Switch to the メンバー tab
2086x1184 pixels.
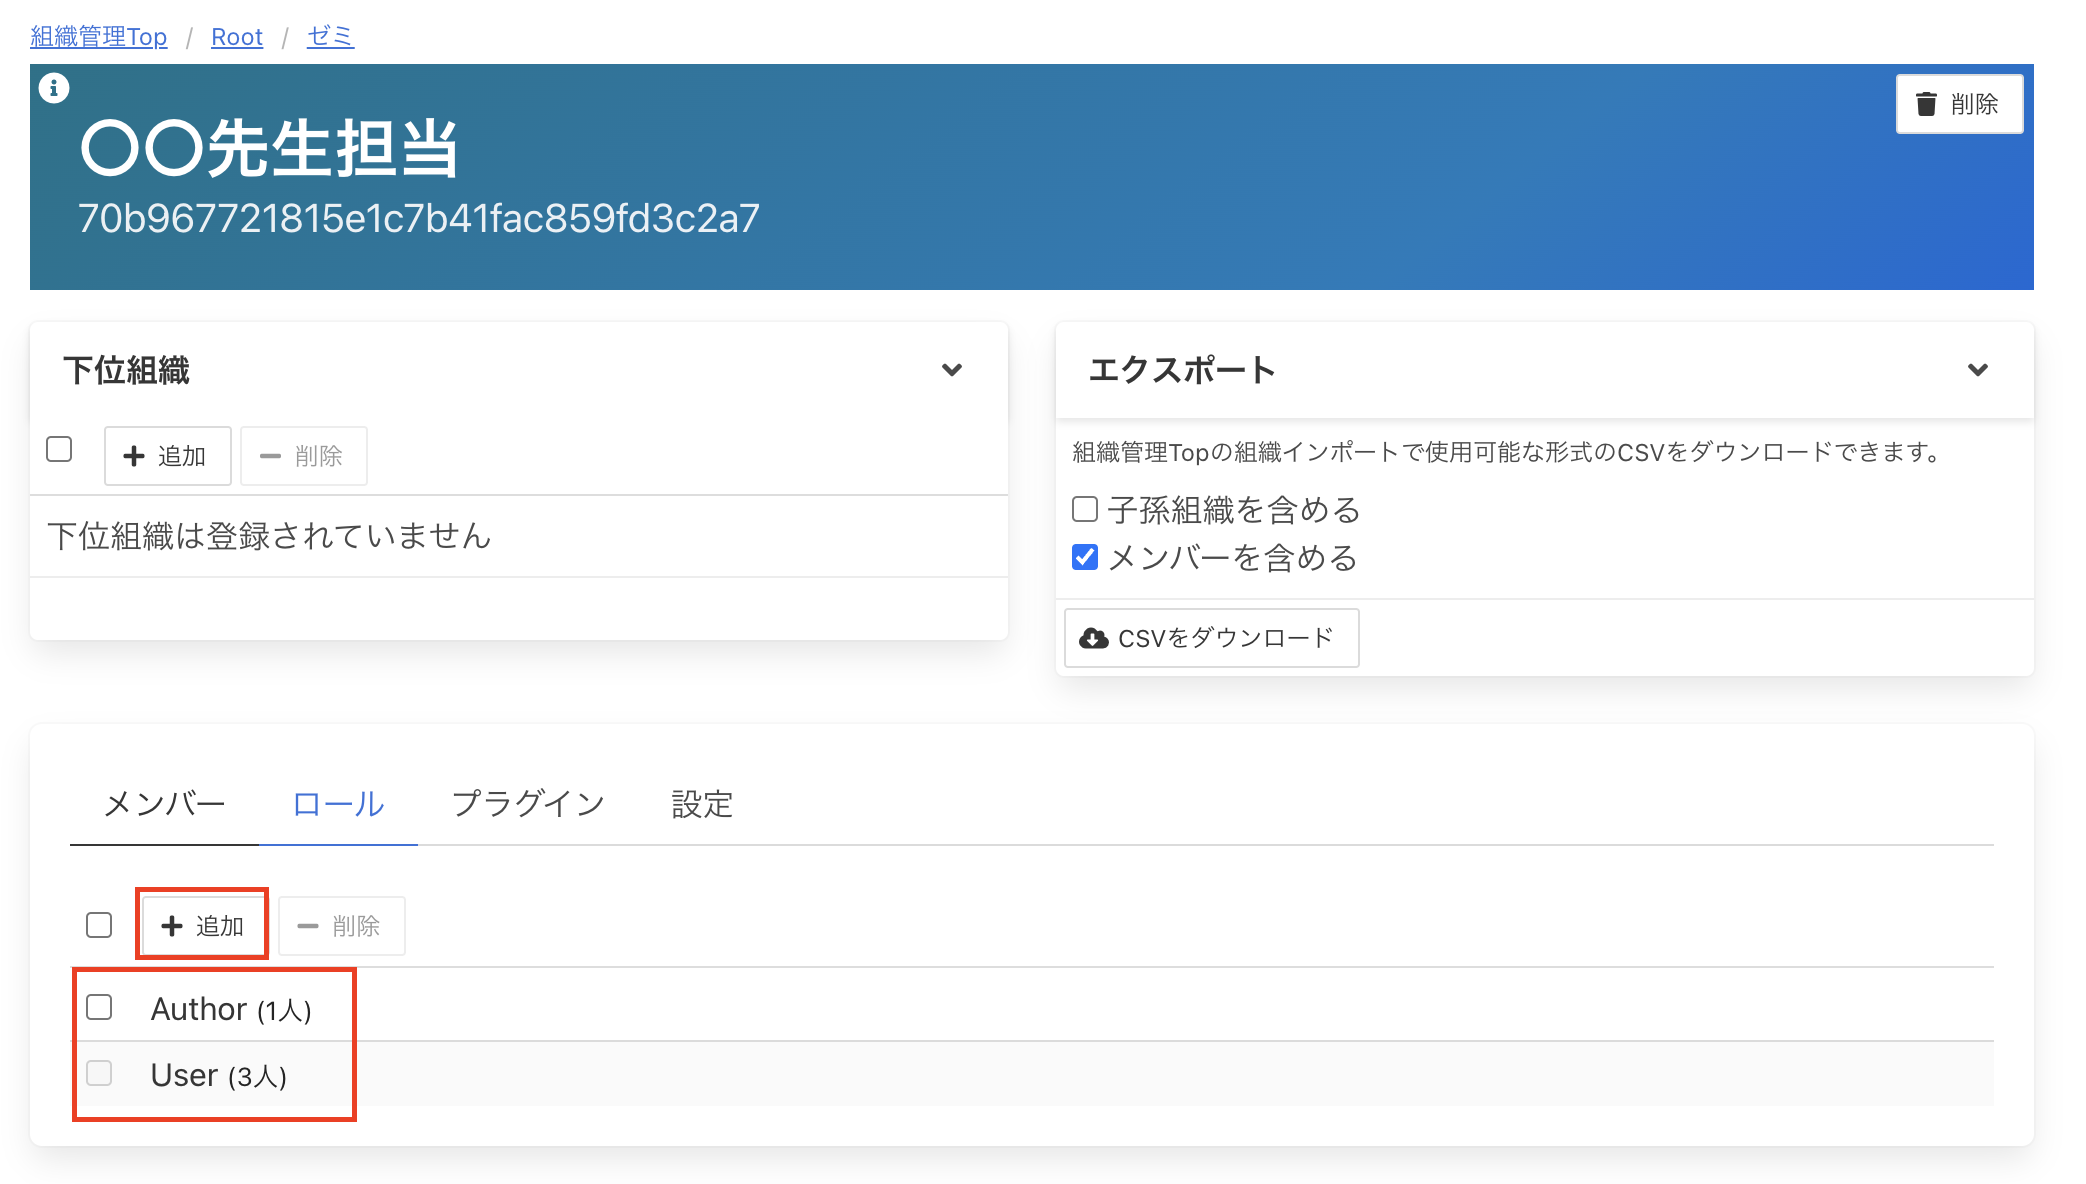[165, 804]
